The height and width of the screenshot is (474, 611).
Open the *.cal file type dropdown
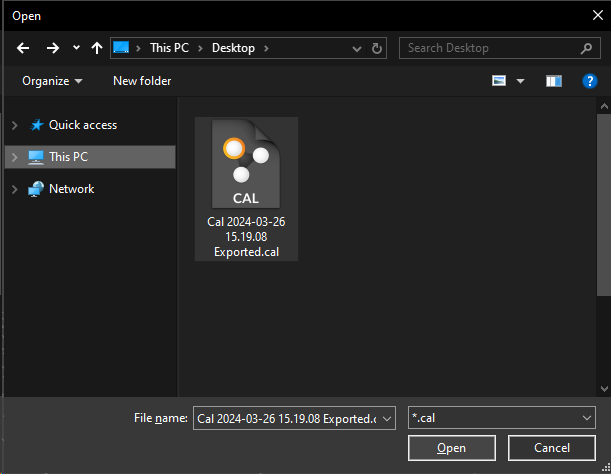point(587,417)
